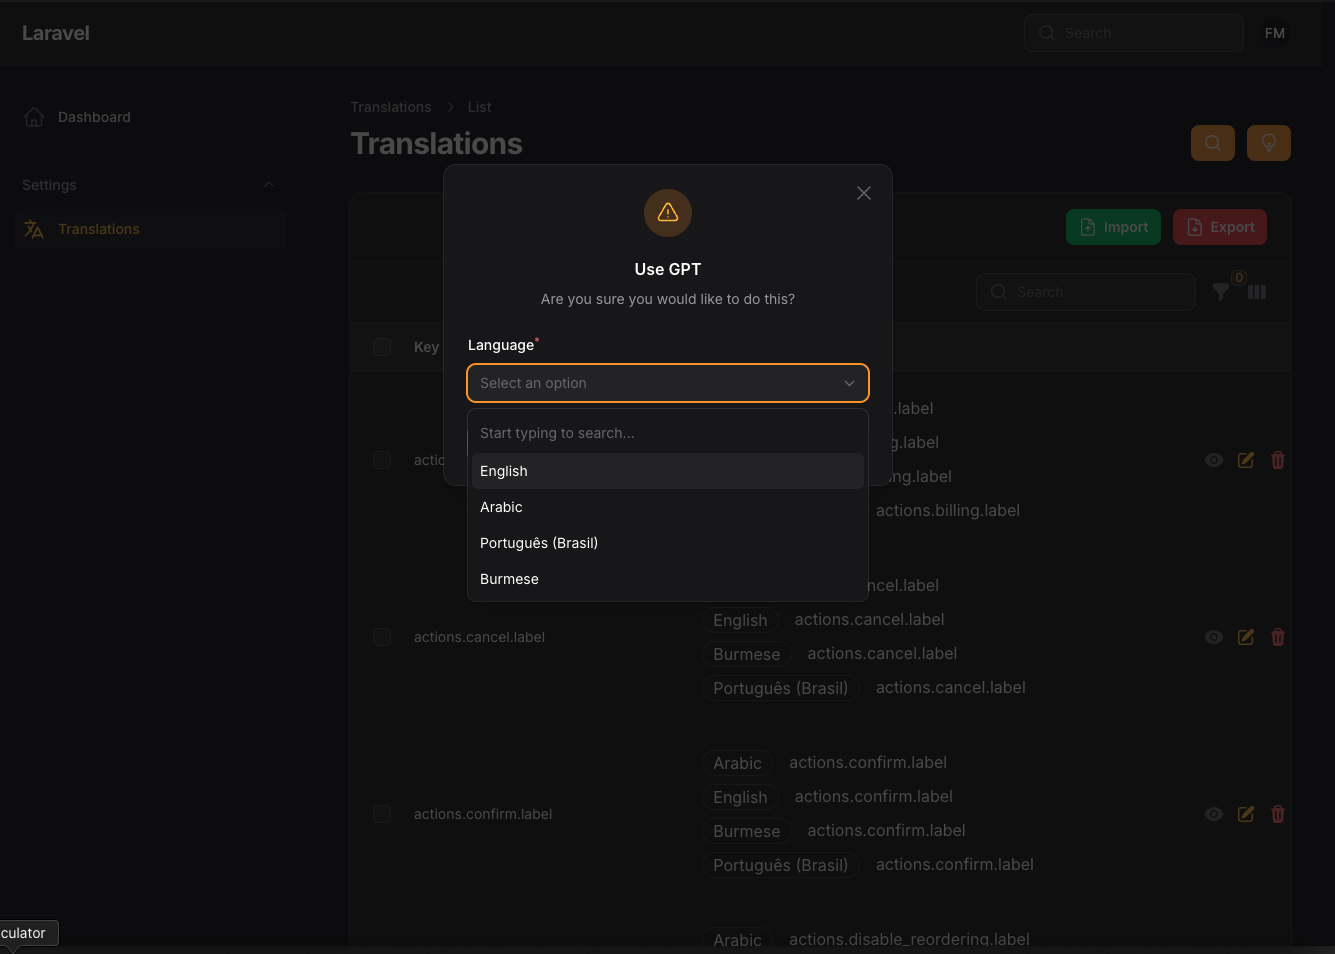Viewport: 1335px width, 954px height.
Task: Click the orange lightbulb GPT button
Action: point(1269,143)
